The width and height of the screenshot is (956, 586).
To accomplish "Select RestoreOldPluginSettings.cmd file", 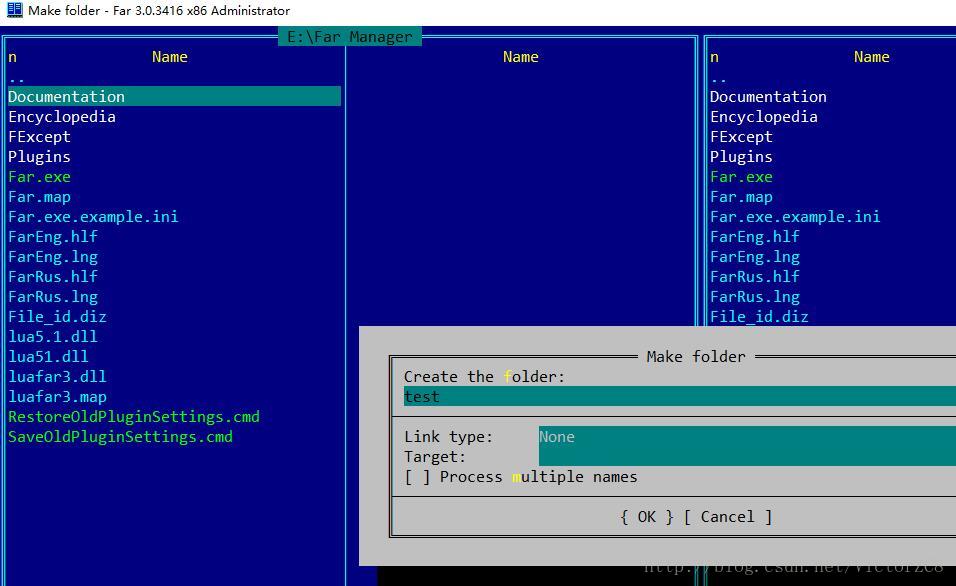I will tap(134, 416).
